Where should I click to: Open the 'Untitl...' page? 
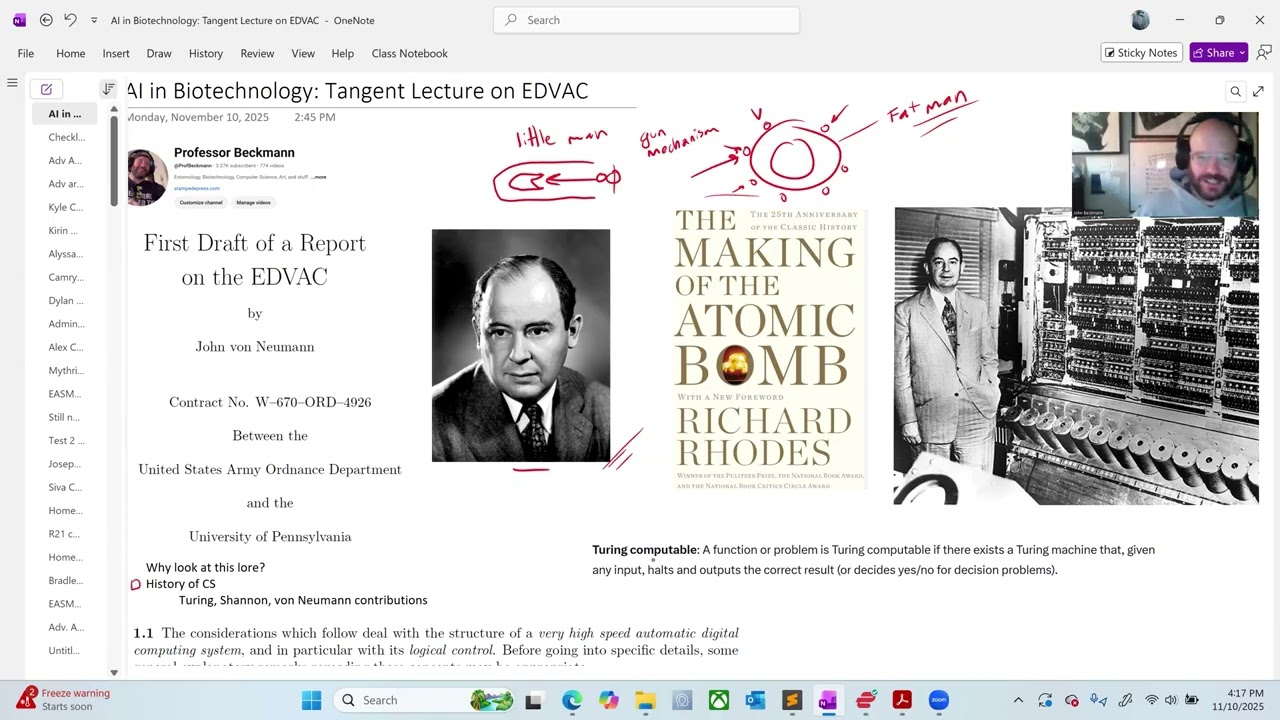click(x=64, y=651)
